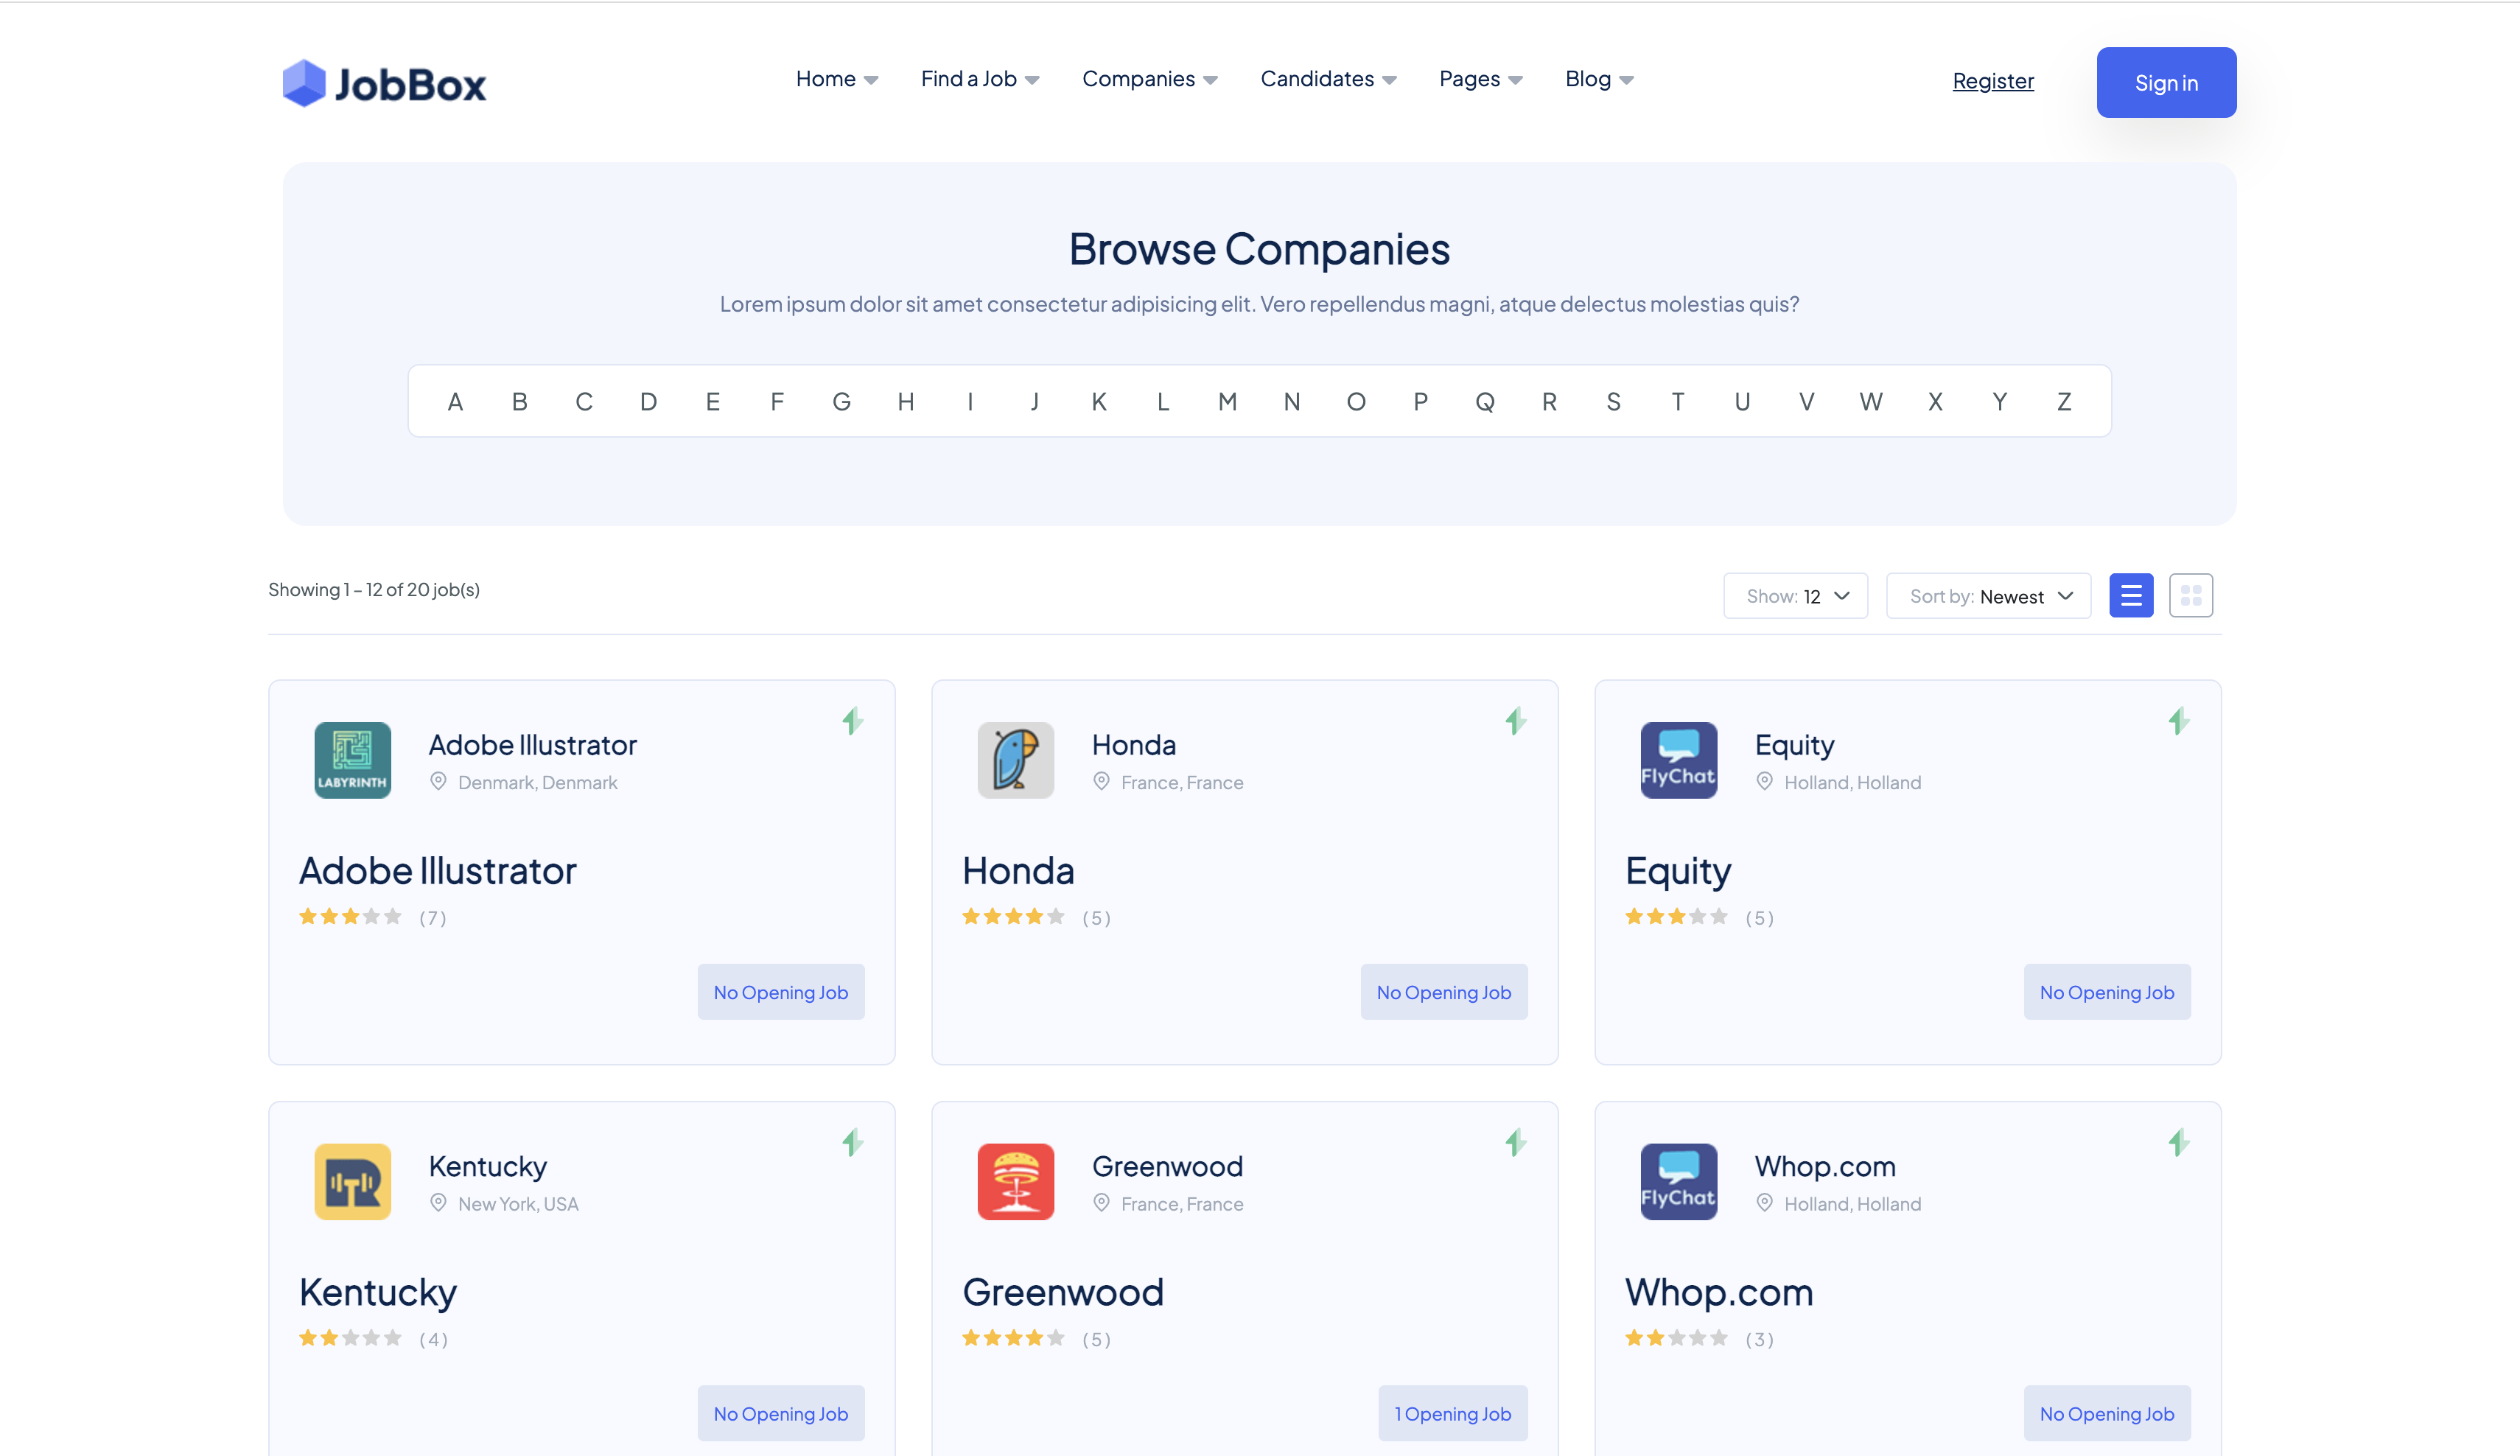2520x1456 pixels.
Task: Open the Sort by Newest dropdown
Action: (x=1988, y=595)
